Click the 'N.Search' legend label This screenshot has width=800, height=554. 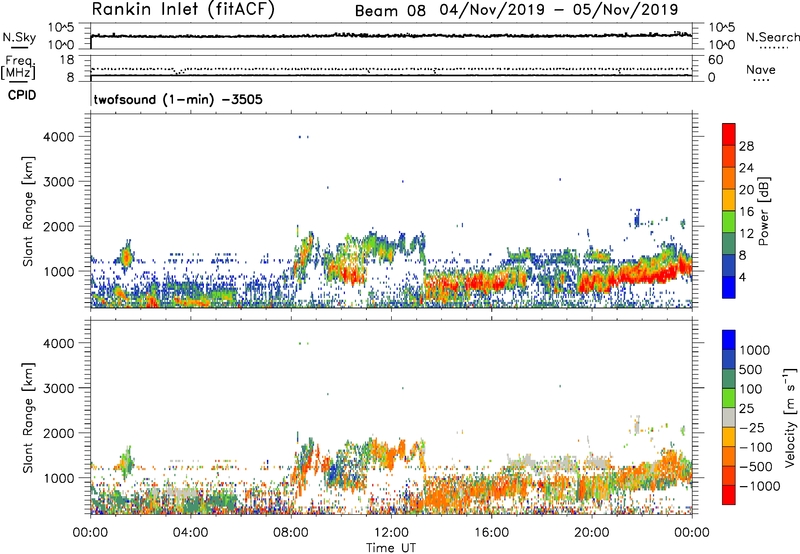(x=772, y=37)
